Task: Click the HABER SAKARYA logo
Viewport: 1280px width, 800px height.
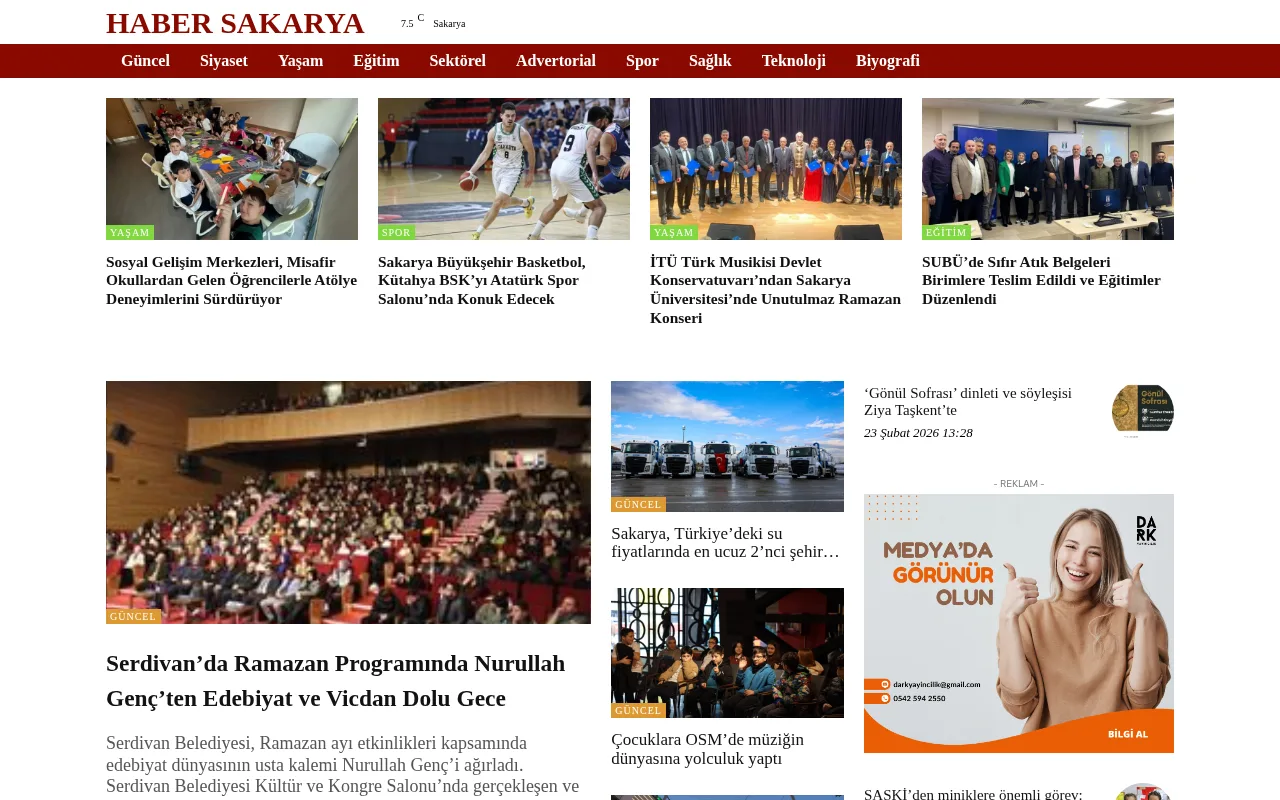Action: pyautogui.click(x=235, y=22)
